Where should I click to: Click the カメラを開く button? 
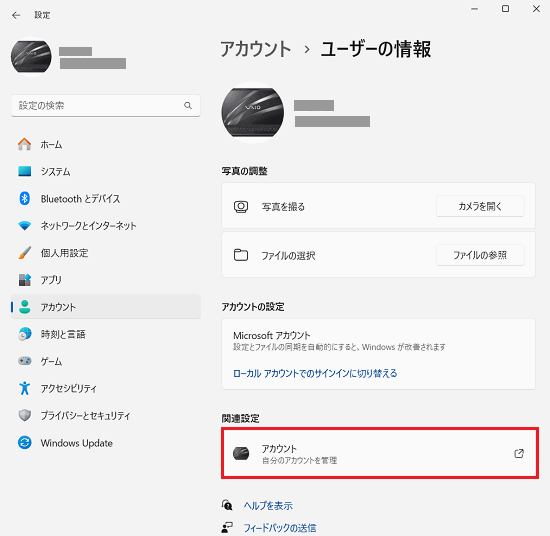(x=480, y=206)
